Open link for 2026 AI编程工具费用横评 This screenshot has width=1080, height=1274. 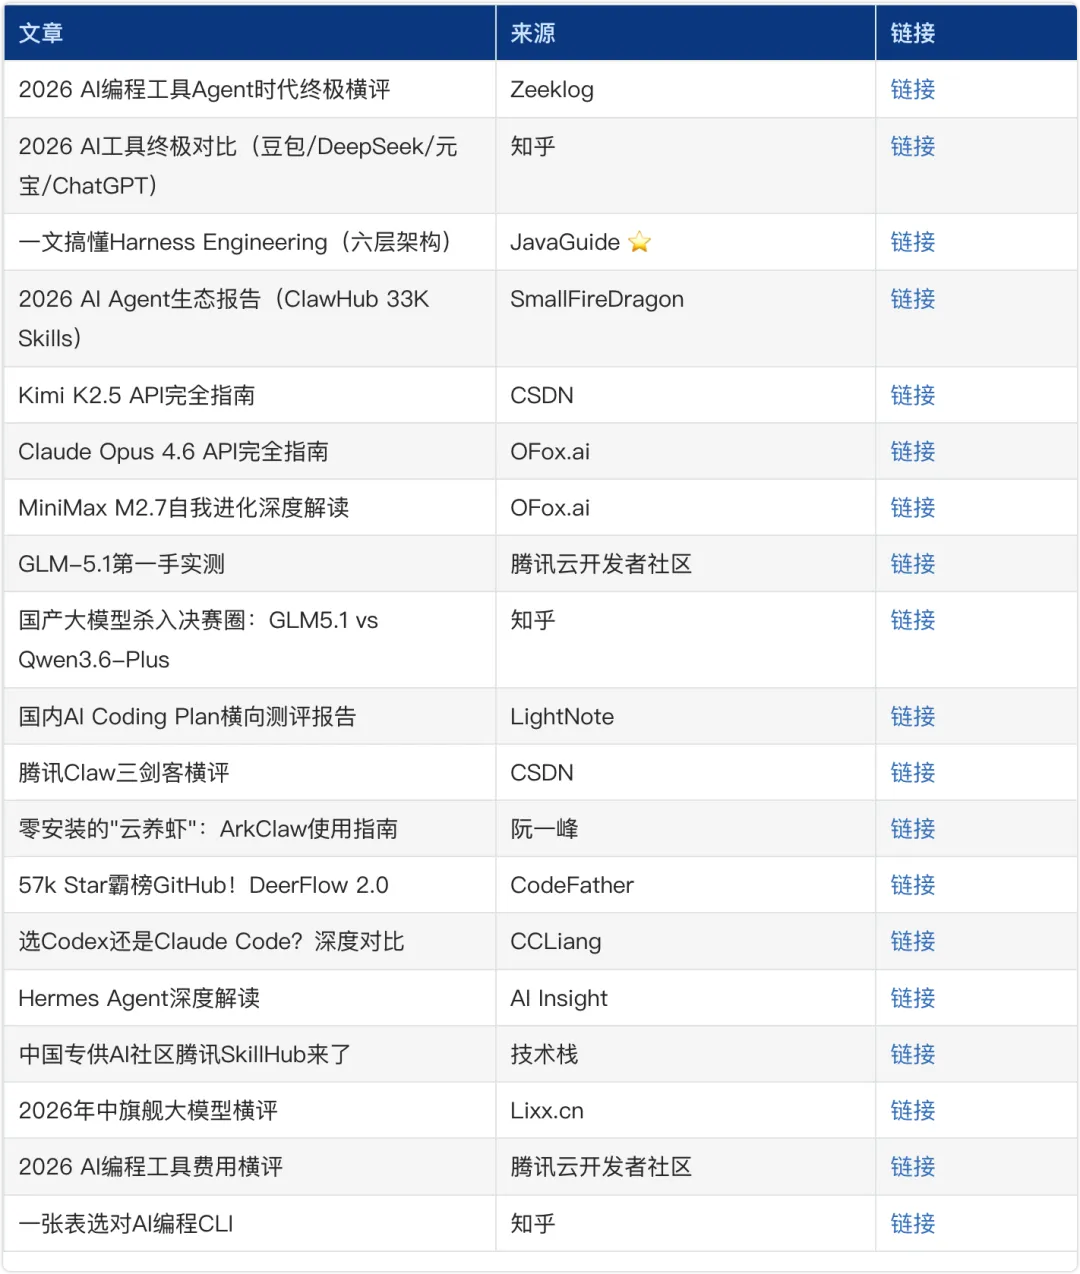[x=912, y=1167]
